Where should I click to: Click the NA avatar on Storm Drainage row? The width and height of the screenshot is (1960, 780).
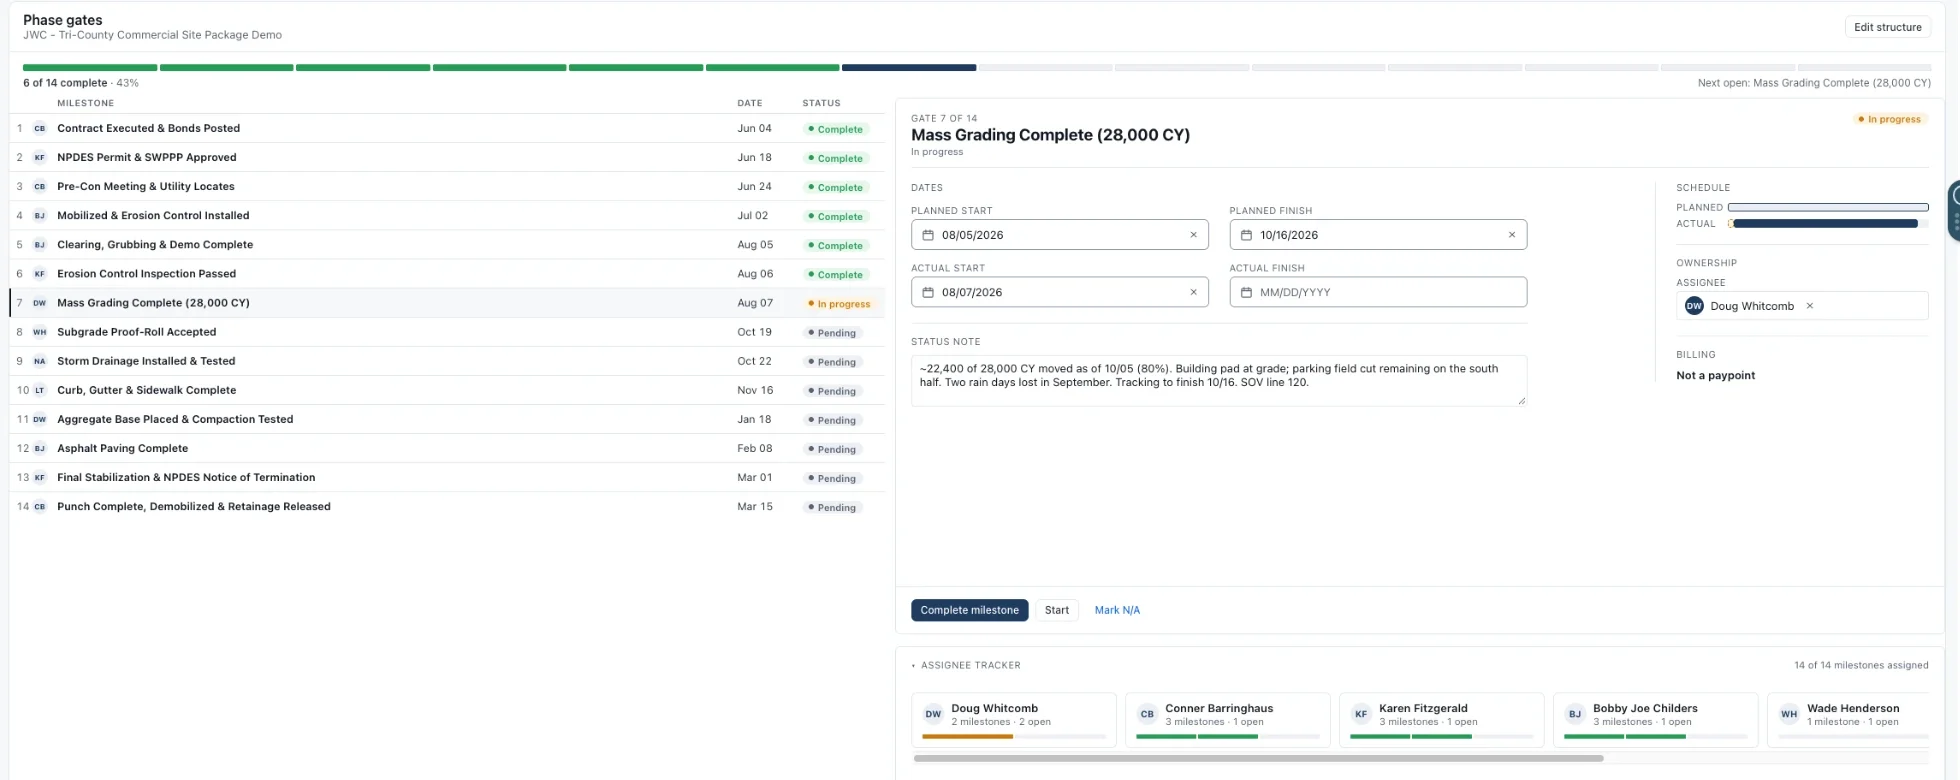(x=40, y=361)
